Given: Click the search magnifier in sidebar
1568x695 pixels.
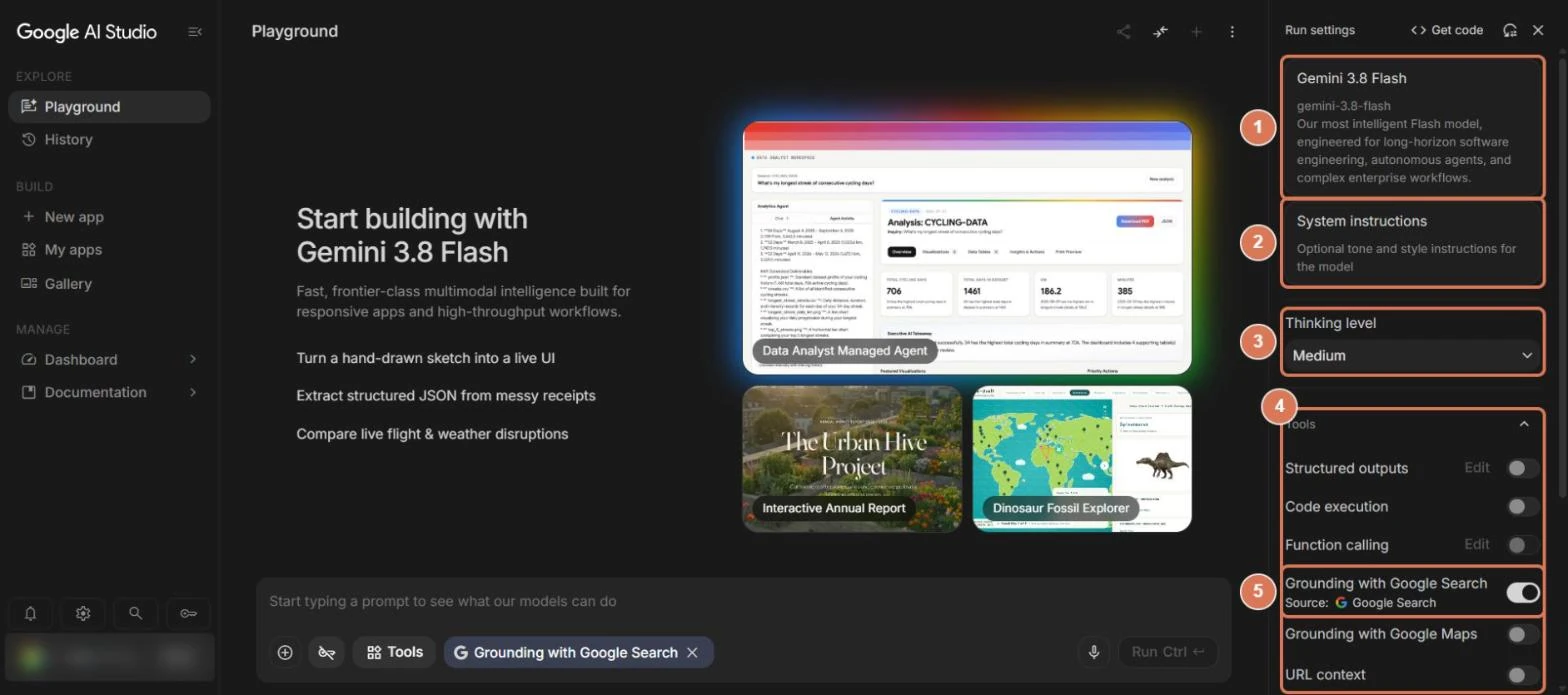Looking at the screenshot, I should [136, 613].
